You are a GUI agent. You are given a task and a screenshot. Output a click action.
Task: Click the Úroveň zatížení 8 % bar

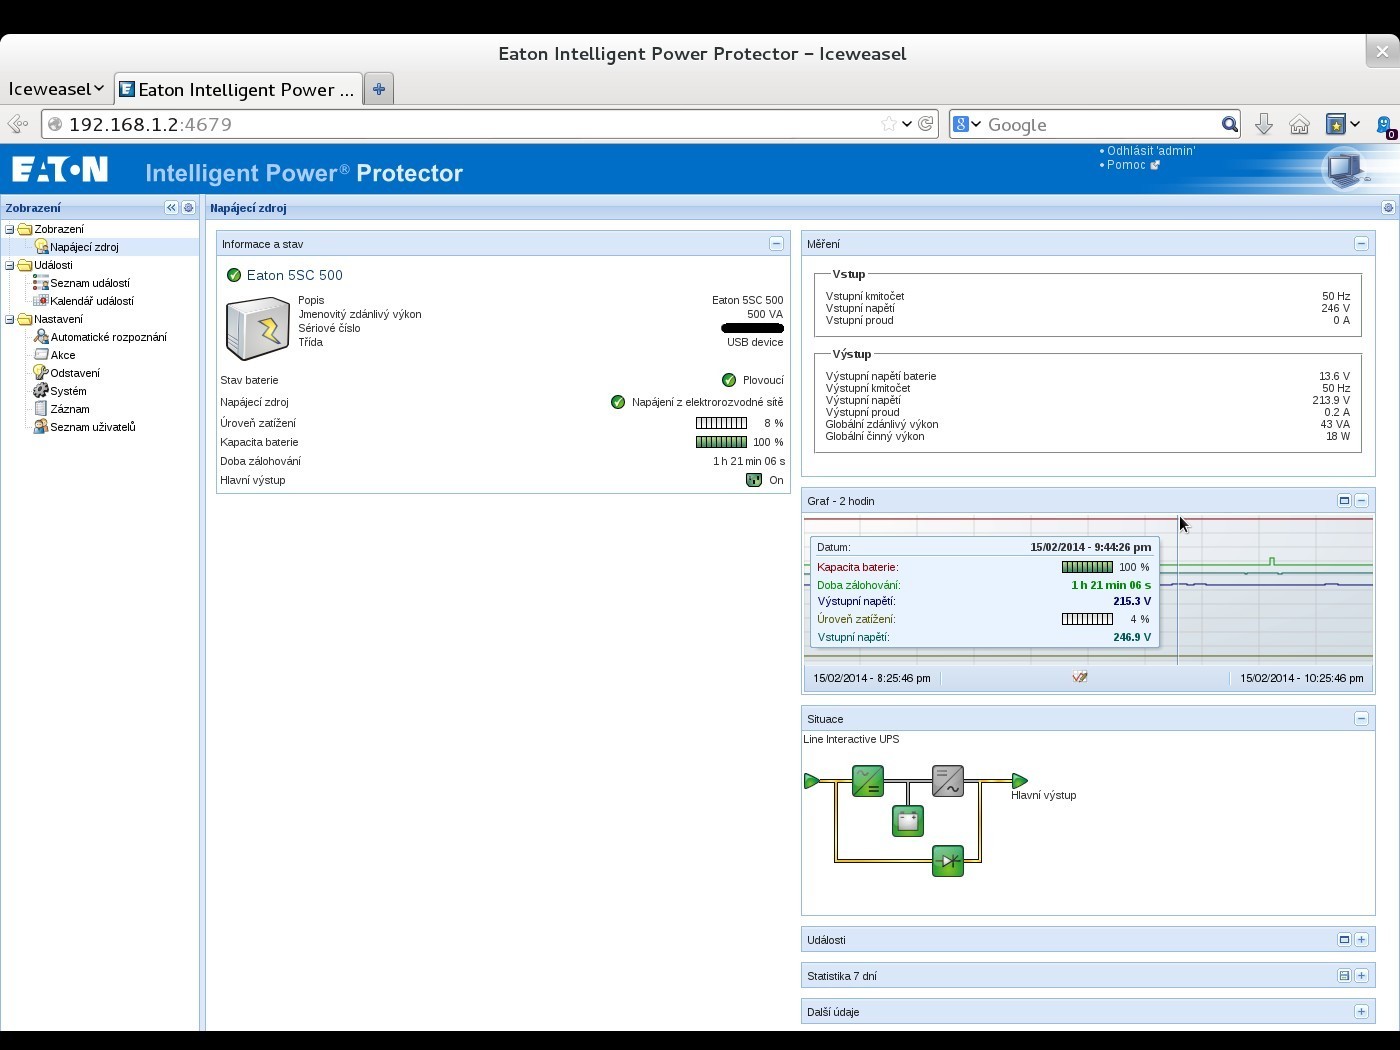722,423
